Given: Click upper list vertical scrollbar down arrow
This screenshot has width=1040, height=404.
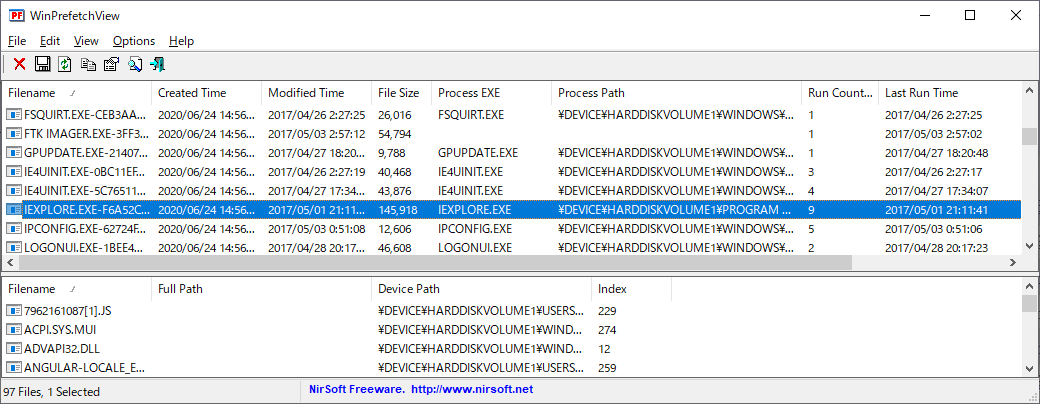Looking at the screenshot, I should [x=1029, y=248].
